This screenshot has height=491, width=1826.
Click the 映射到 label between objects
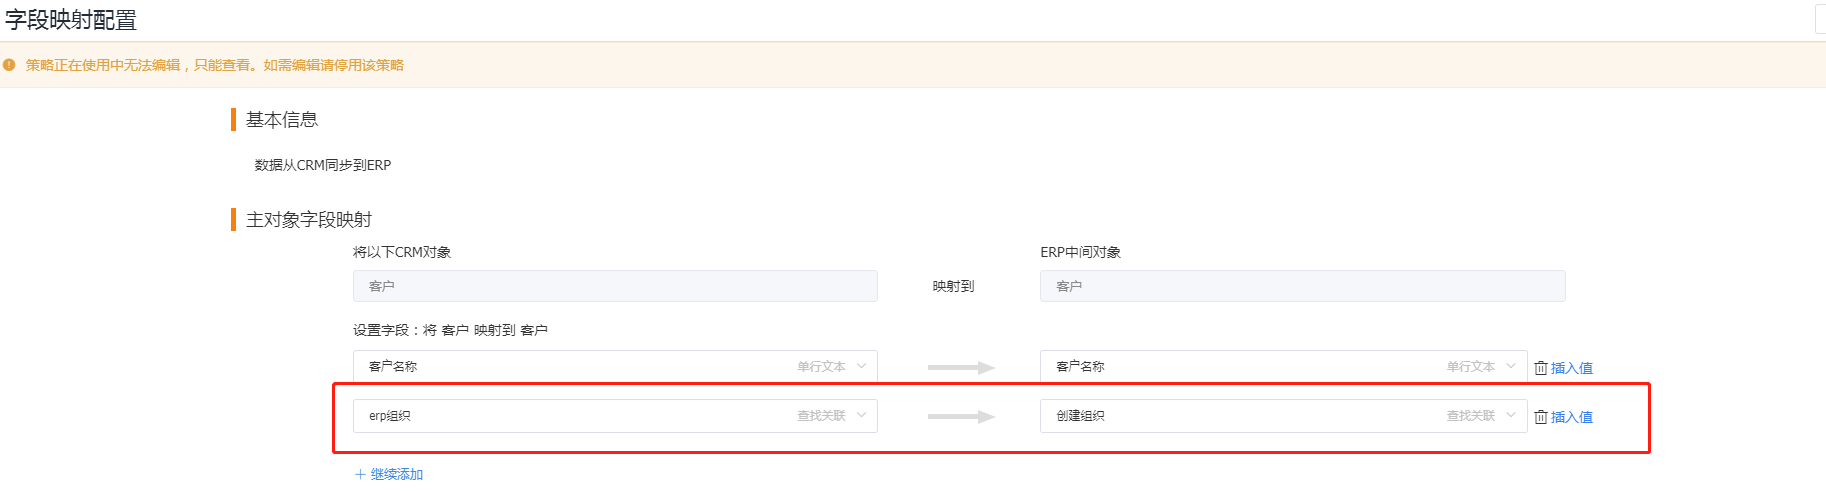953,286
